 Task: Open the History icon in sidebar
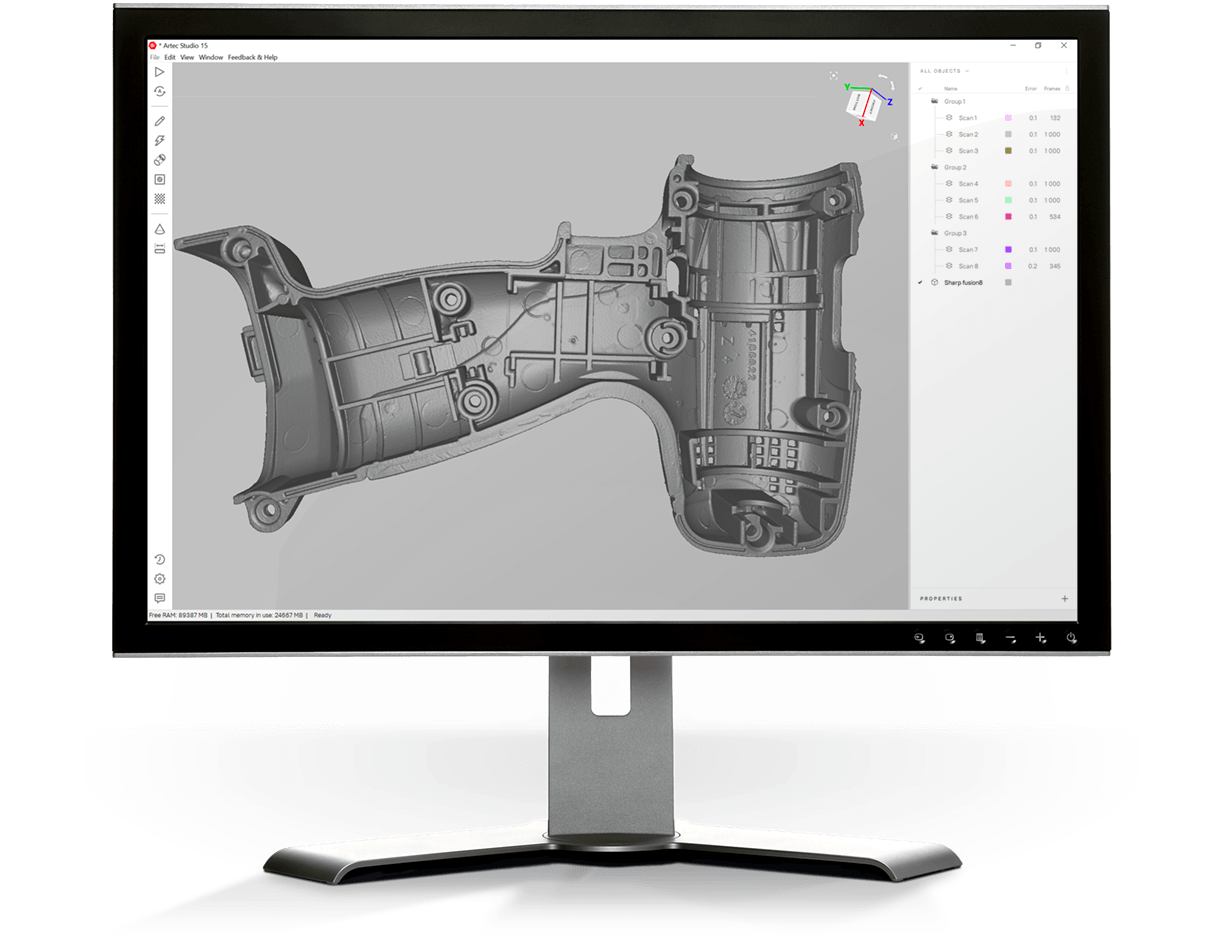159,559
